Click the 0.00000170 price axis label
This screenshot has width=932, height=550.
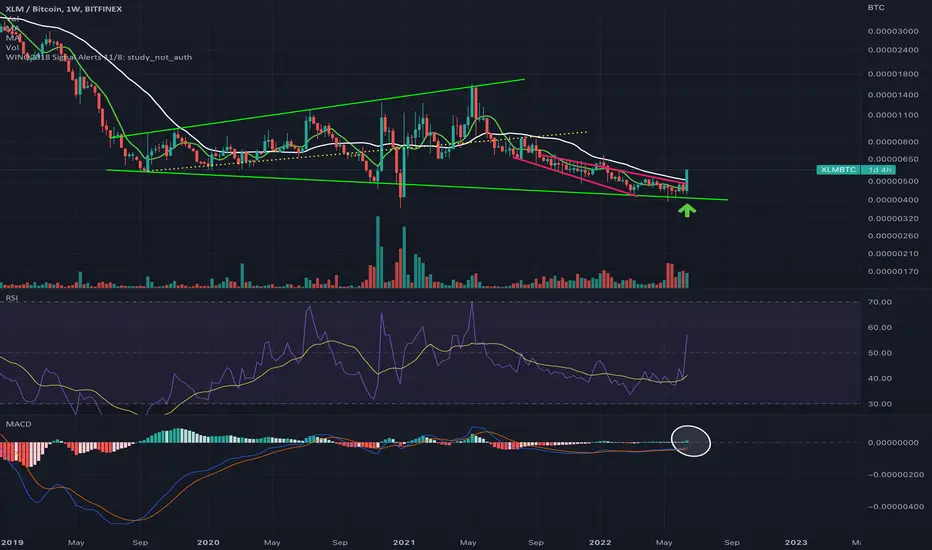pyautogui.click(x=893, y=272)
